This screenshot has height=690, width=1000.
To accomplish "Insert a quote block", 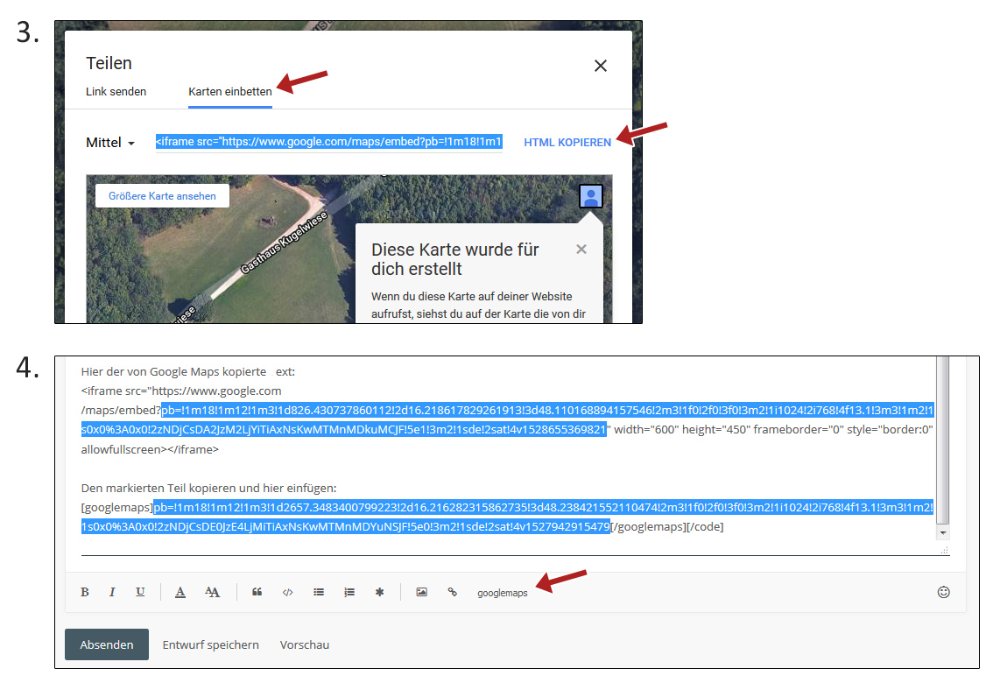I will pyautogui.click(x=257, y=592).
